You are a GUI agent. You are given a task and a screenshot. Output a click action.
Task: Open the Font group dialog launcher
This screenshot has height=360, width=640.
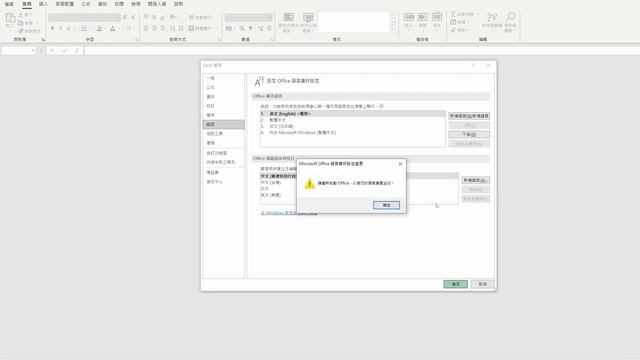click(x=137, y=40)
